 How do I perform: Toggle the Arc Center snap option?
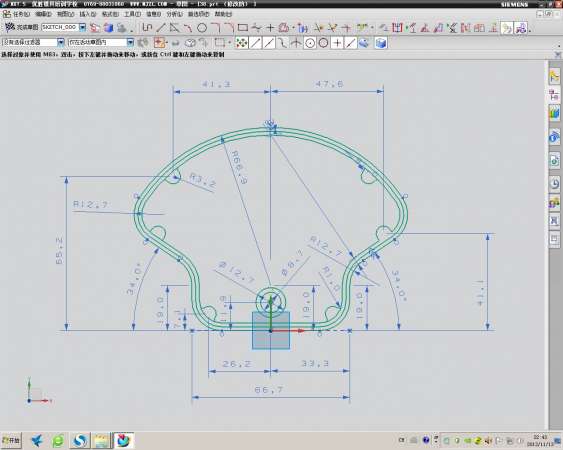point(310,43)
